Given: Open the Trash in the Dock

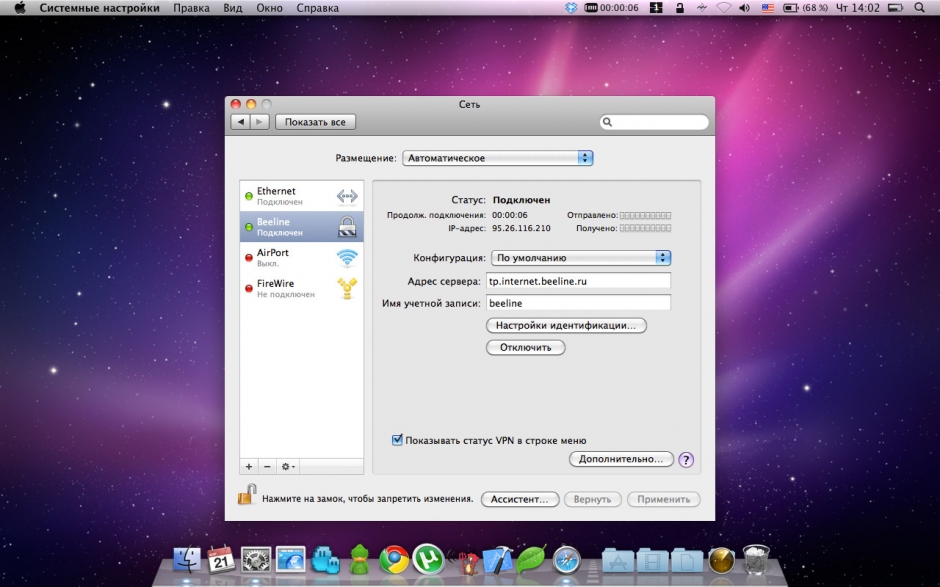Looking at the screenshot, I should [755, 559].
